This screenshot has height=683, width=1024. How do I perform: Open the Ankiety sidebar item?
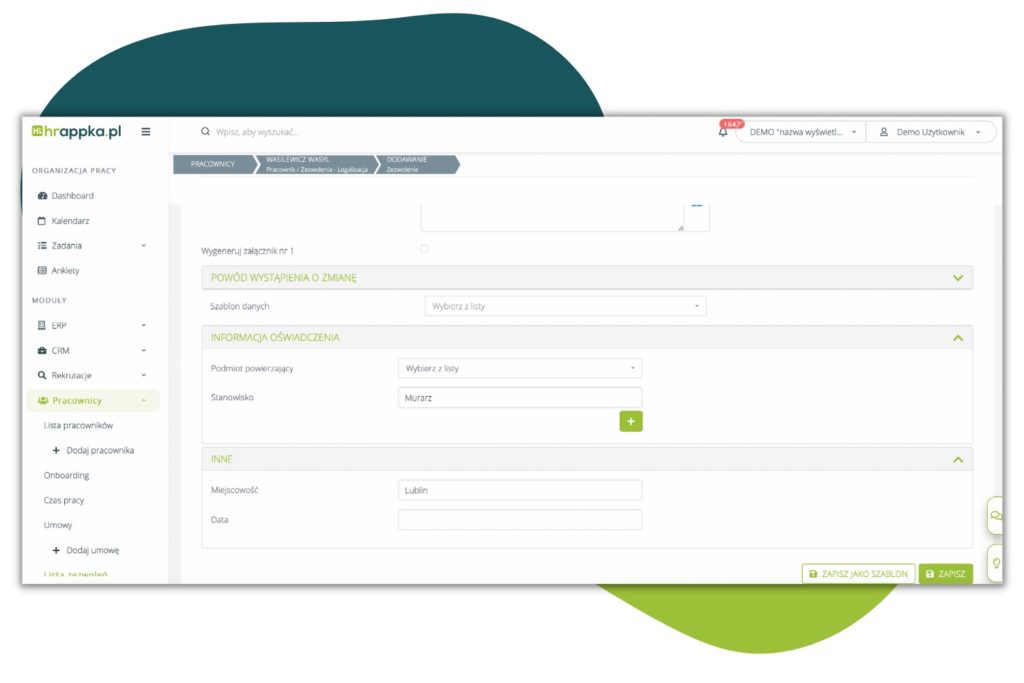(65, 271)
